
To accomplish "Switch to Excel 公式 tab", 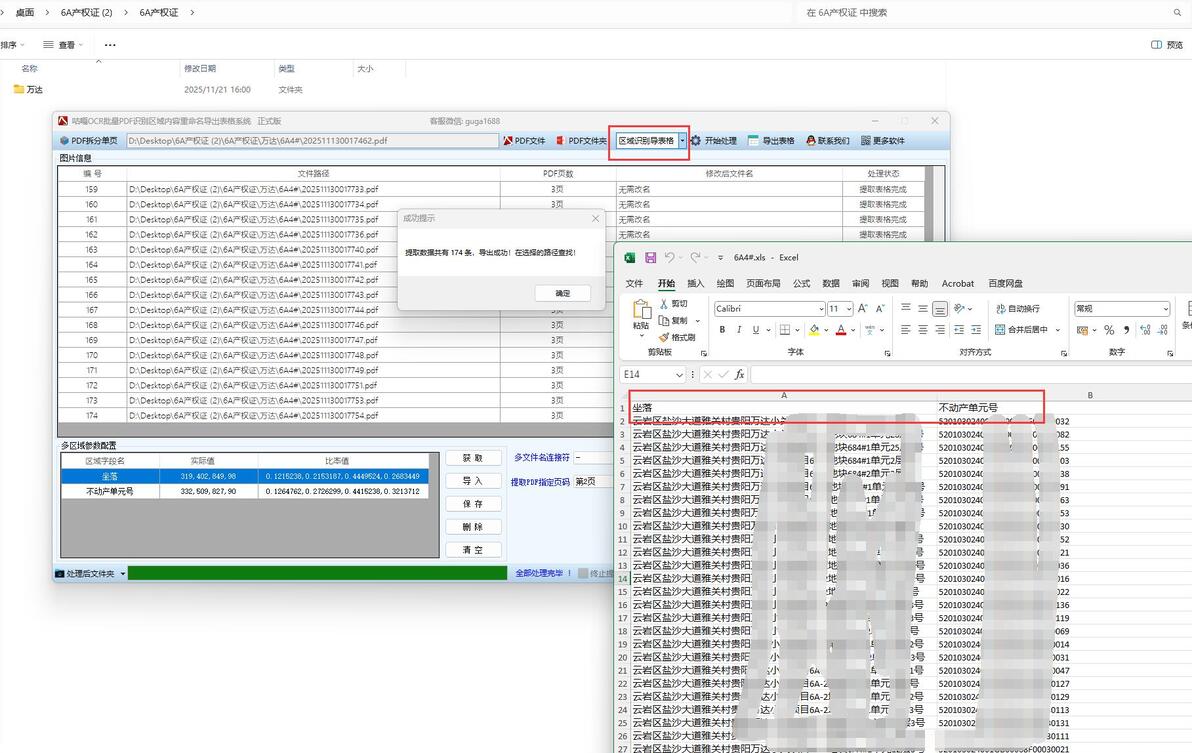I will 801,283.
